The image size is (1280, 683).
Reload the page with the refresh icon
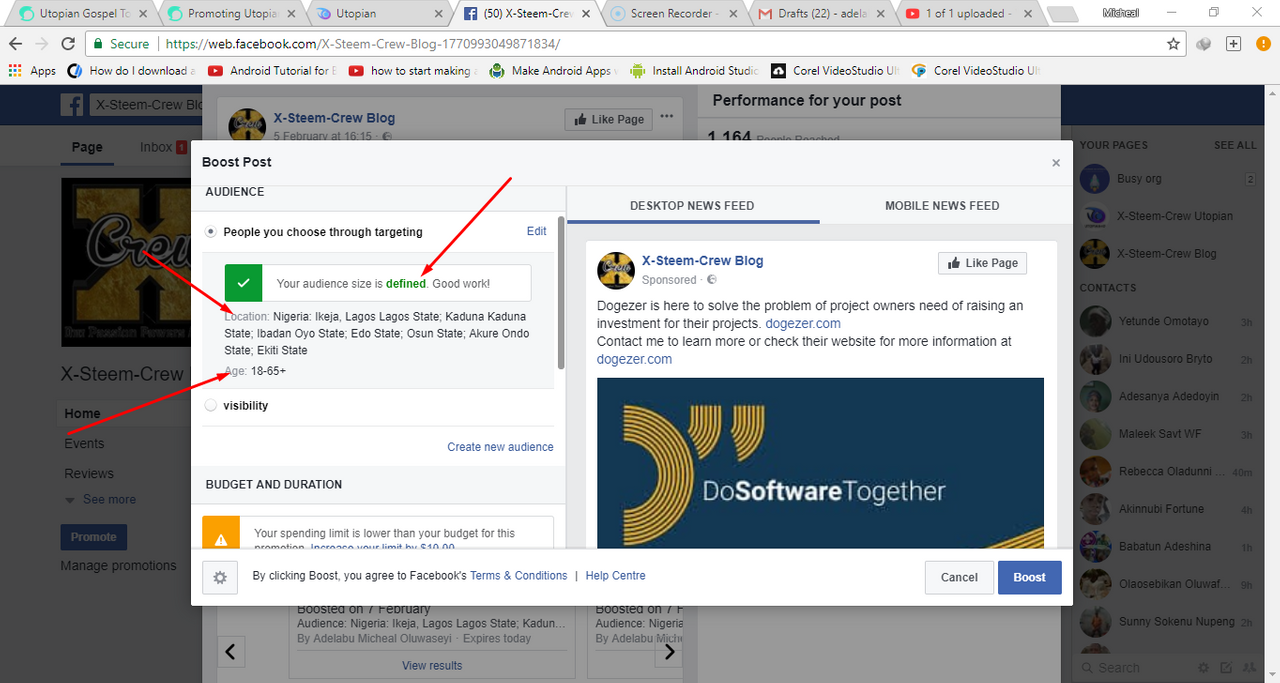pyautogui.click(x=68, y=44)
